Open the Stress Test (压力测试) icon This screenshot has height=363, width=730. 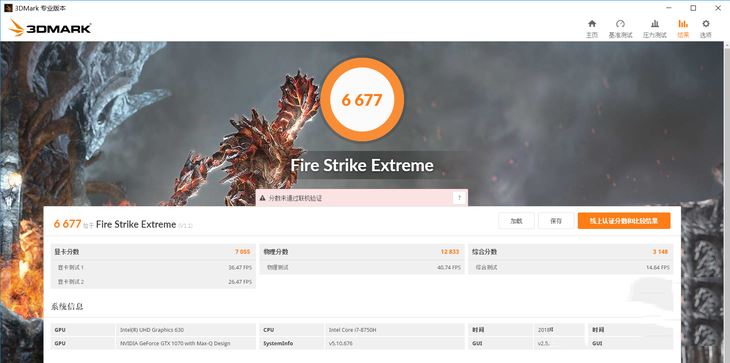pos(655,24)
